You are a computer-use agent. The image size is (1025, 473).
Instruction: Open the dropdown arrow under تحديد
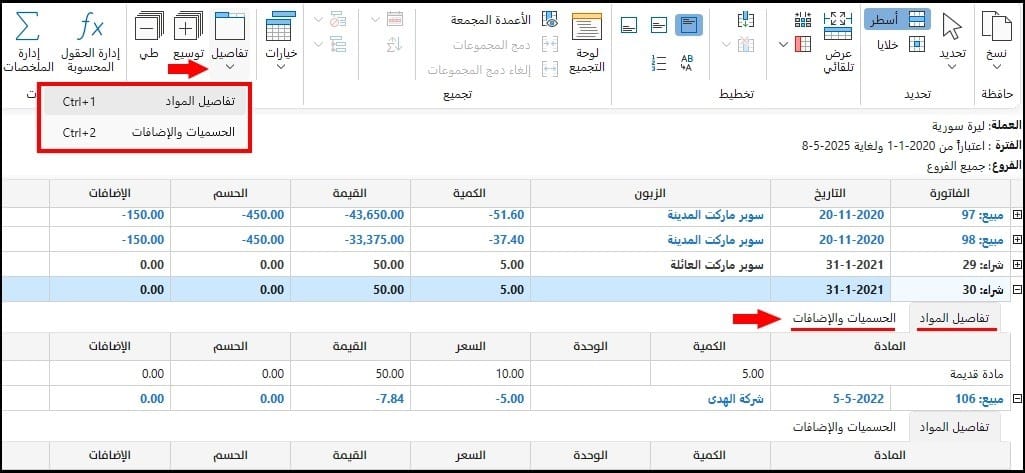[952, 68]
